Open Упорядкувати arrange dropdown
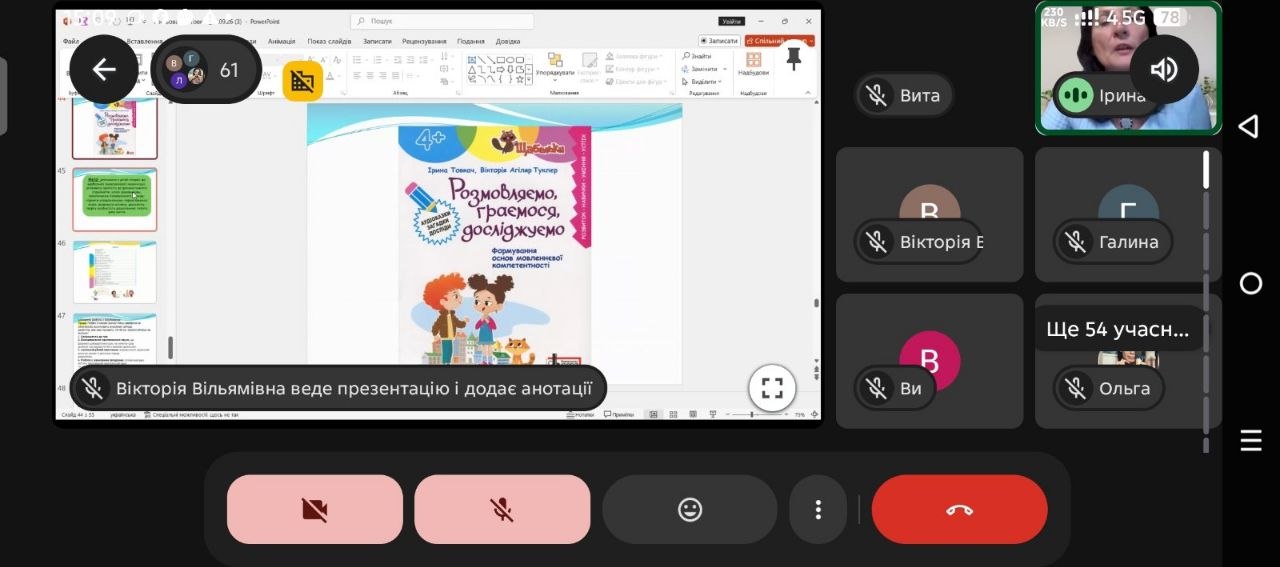The height and width of the screenshot is (567, 1280). pyautogui.click(x=554, y=67)
